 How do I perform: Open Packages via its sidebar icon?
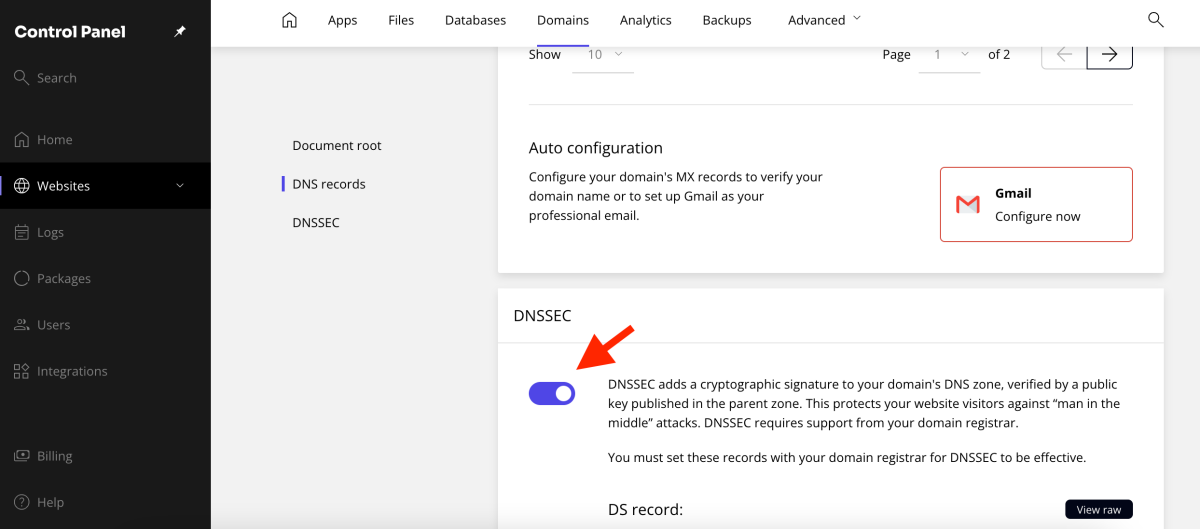pyautogui.click(x=21, y=278)
